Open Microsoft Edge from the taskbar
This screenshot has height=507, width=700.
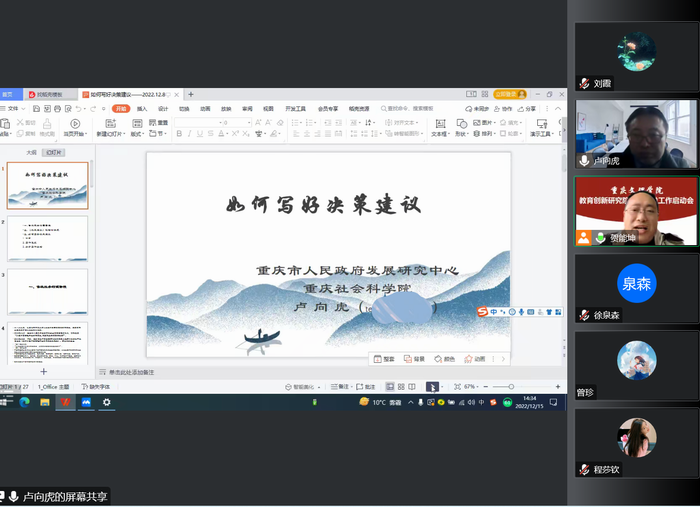click(24, 402)
